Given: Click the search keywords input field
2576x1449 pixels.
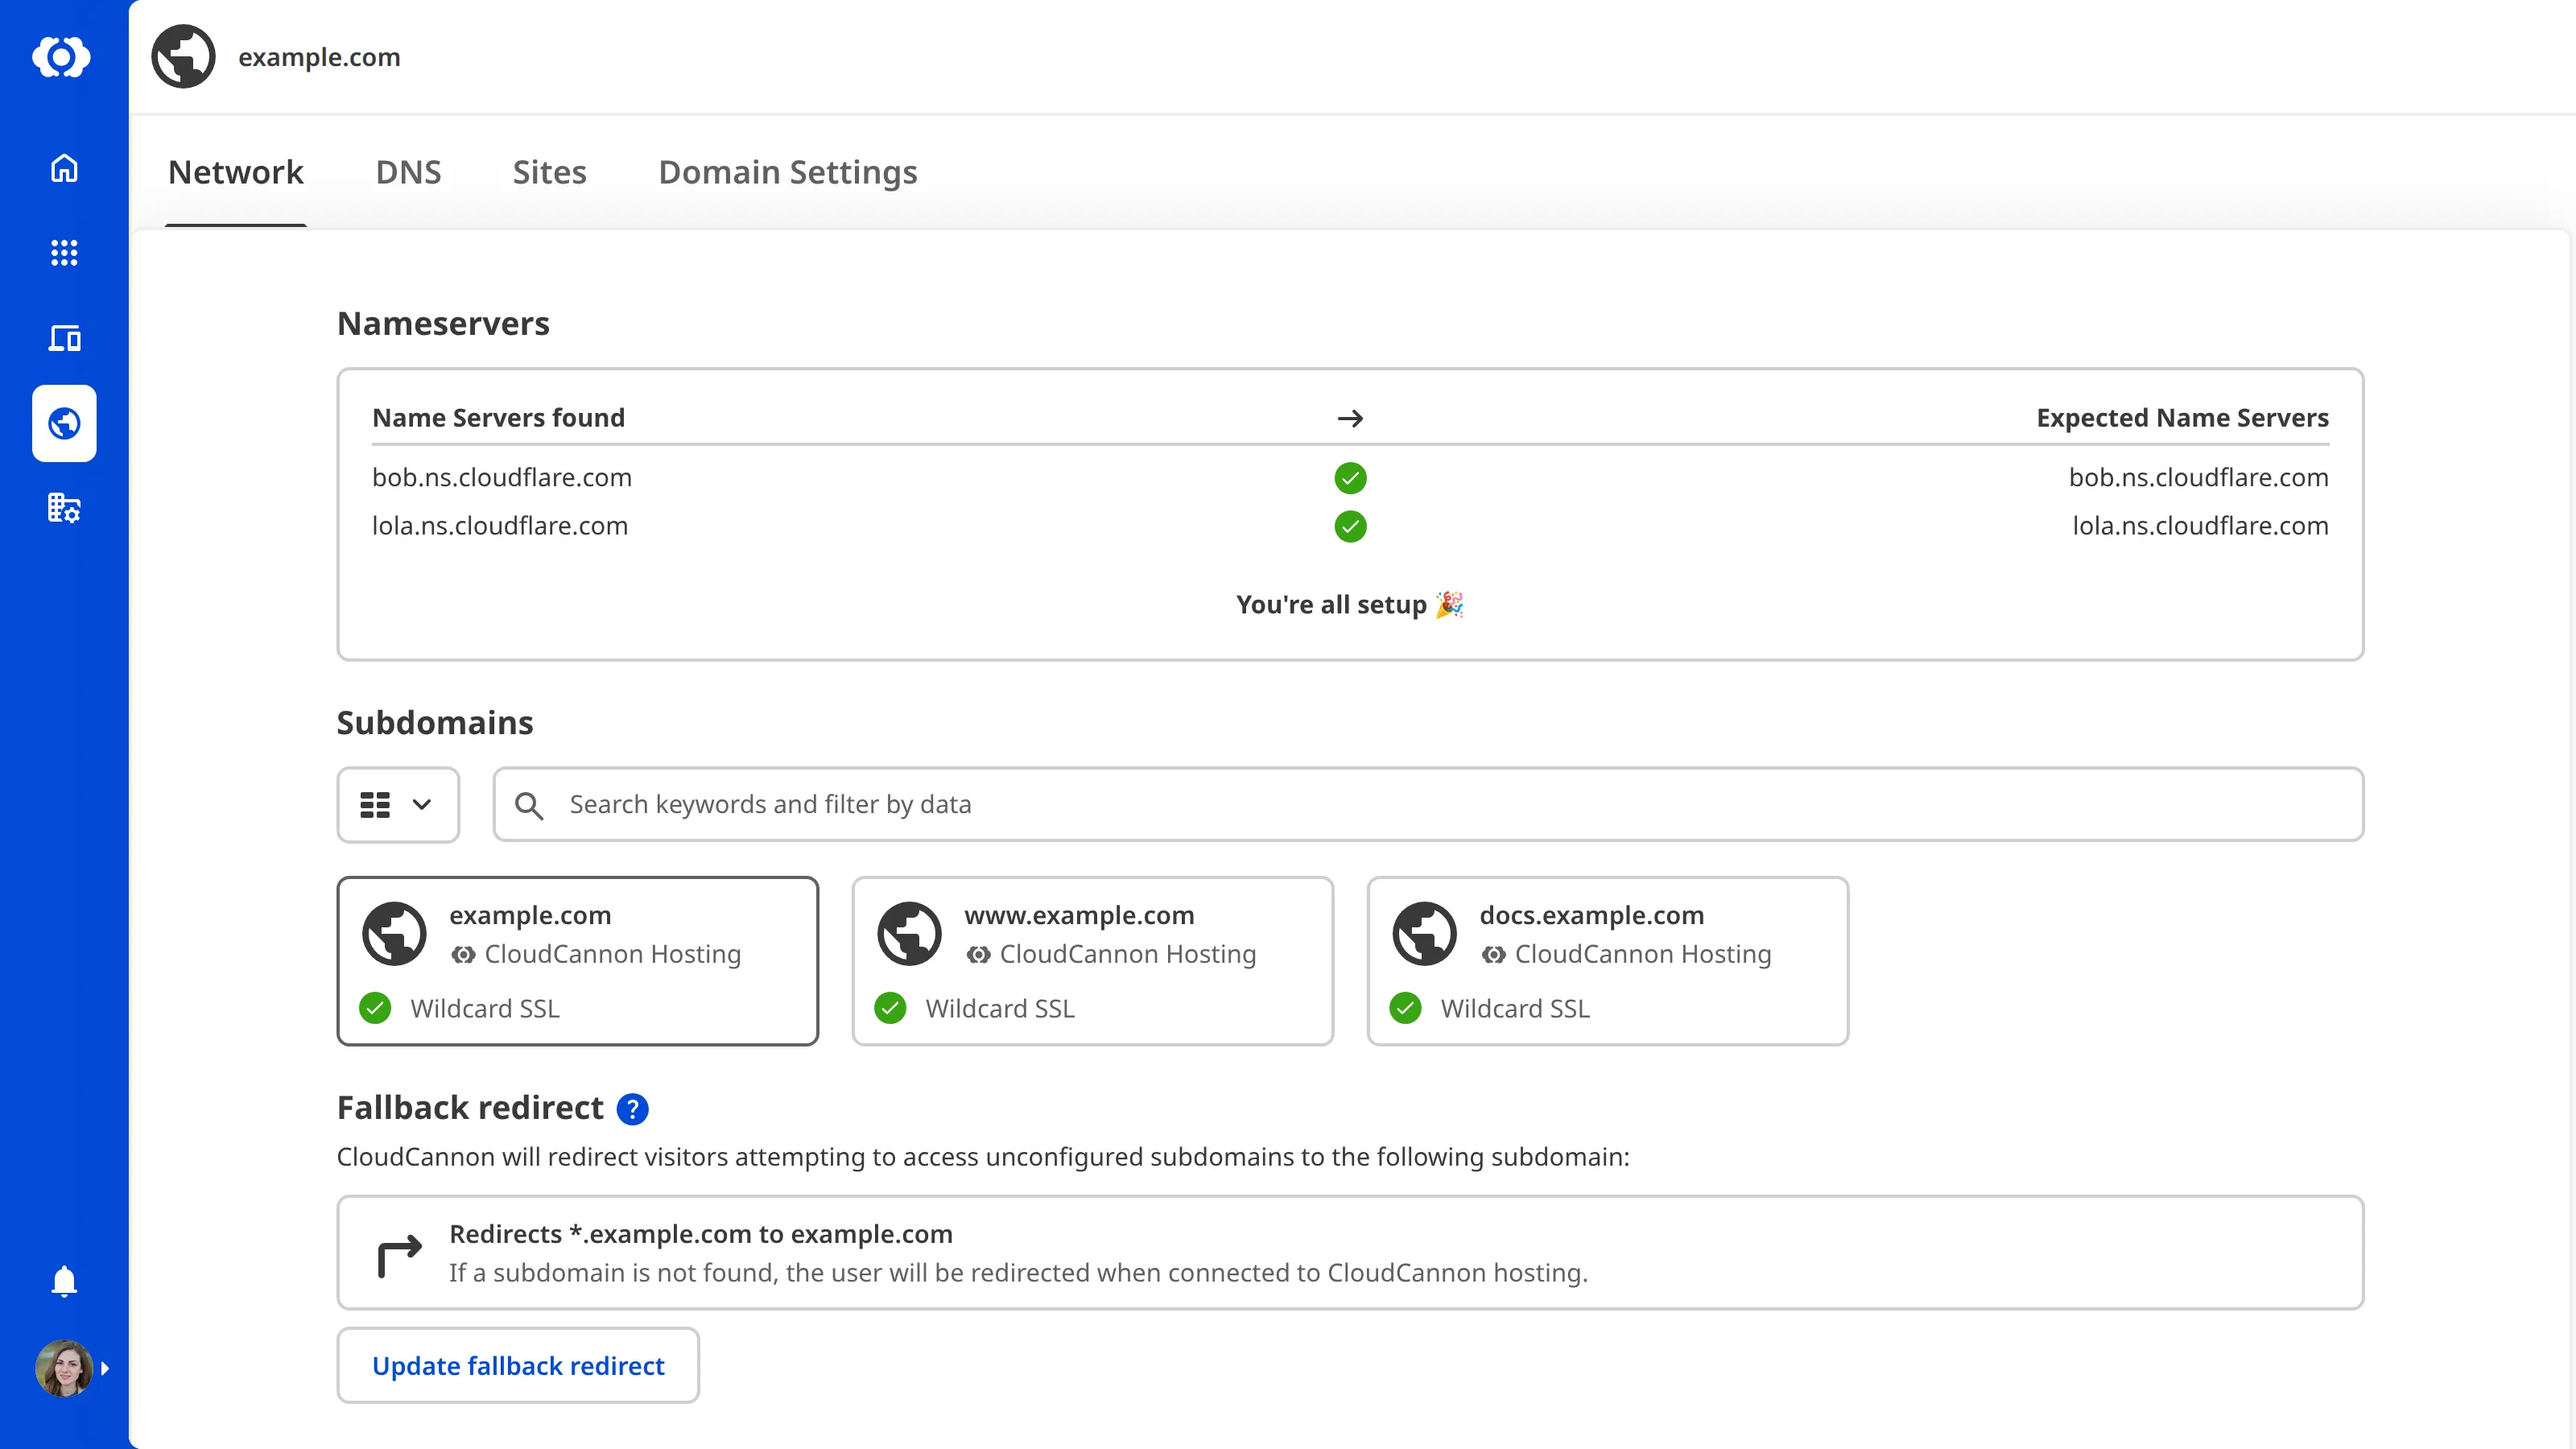Looking at the screenshot, I should [1100, 804].
